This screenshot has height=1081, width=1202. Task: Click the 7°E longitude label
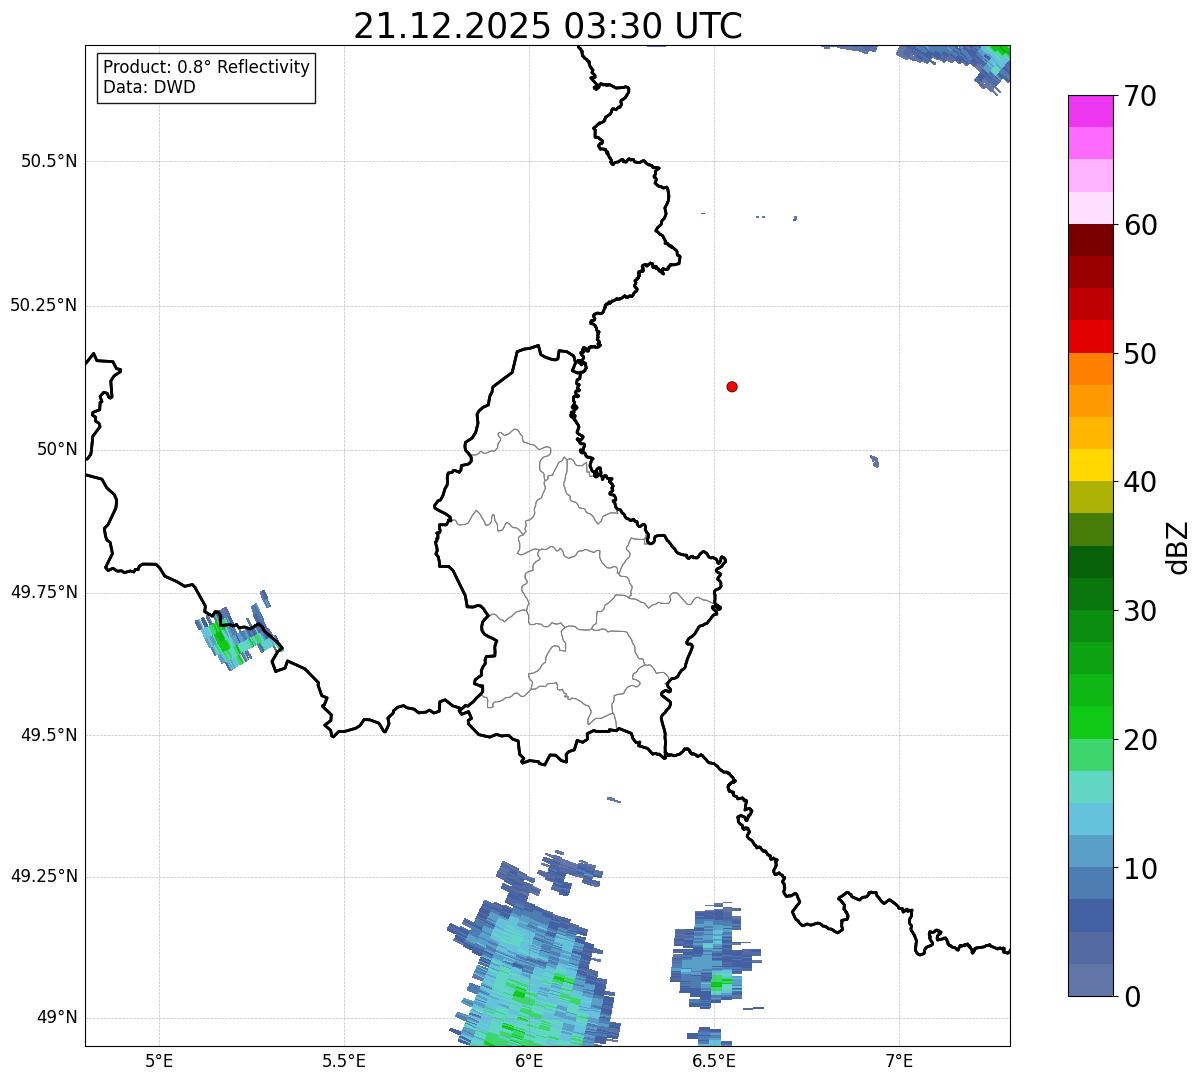coord(900,1060)
